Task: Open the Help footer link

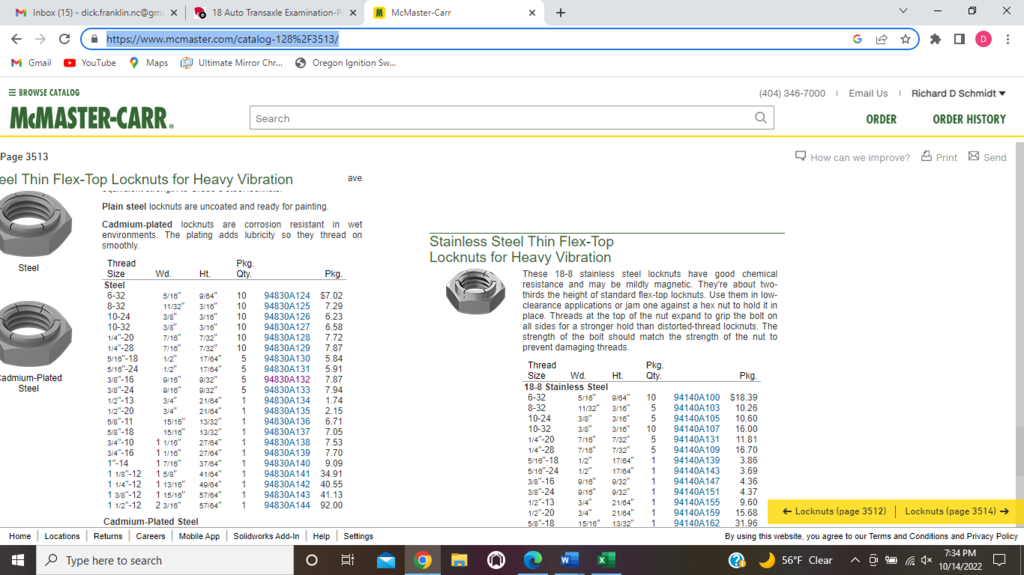Action: coord(321,536)
